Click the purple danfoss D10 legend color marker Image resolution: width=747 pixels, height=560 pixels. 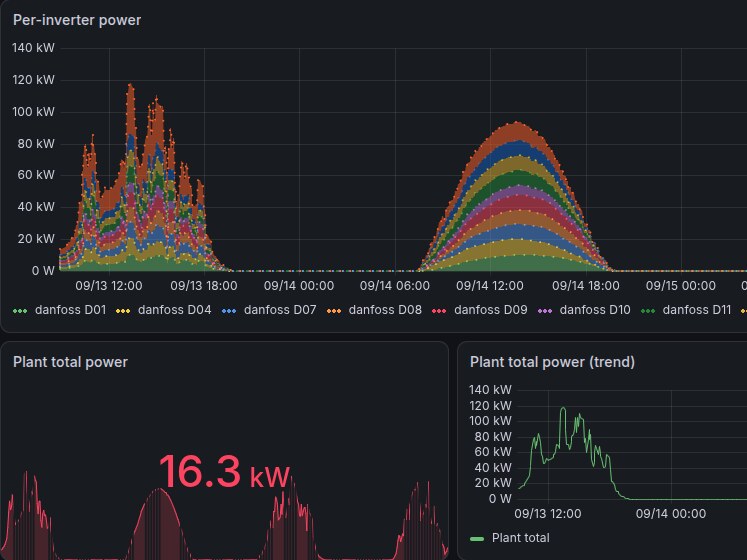click(x=545, y=311)
